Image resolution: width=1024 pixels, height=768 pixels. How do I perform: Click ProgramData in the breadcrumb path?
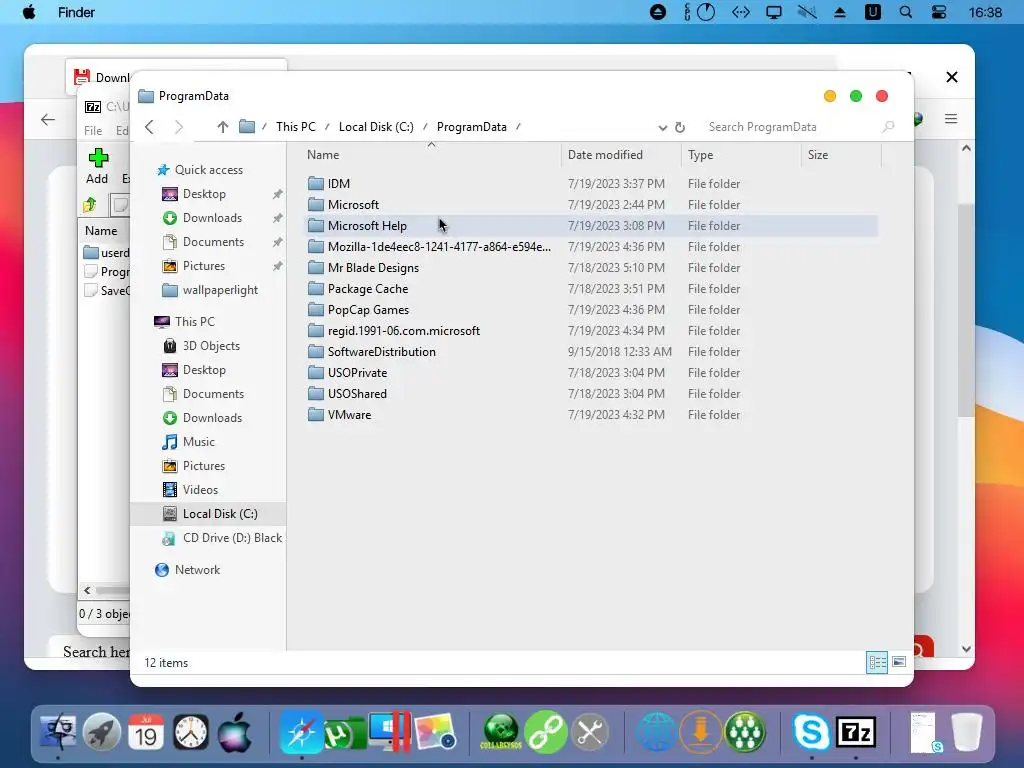[472, 127]
